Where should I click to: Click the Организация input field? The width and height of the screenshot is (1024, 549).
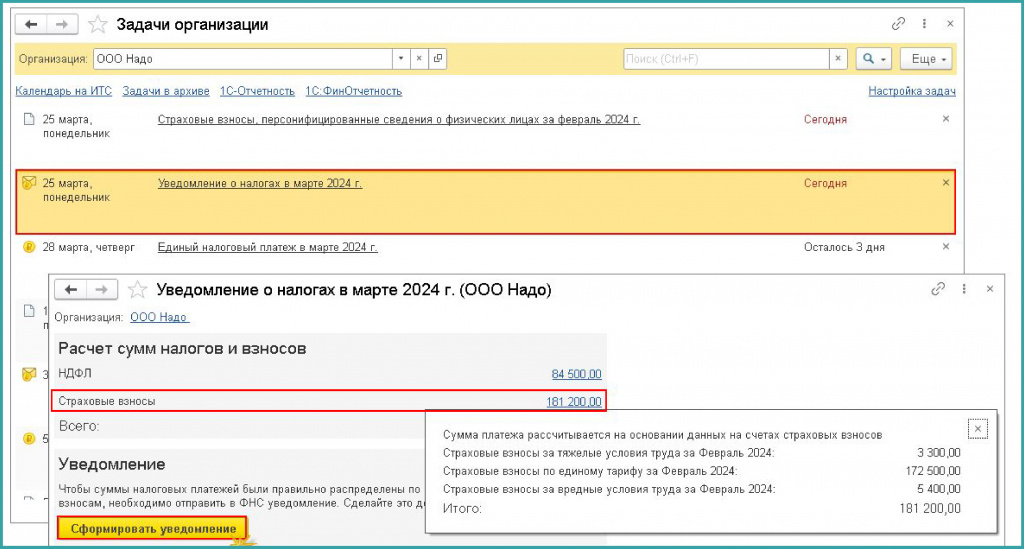click(242, 59)
